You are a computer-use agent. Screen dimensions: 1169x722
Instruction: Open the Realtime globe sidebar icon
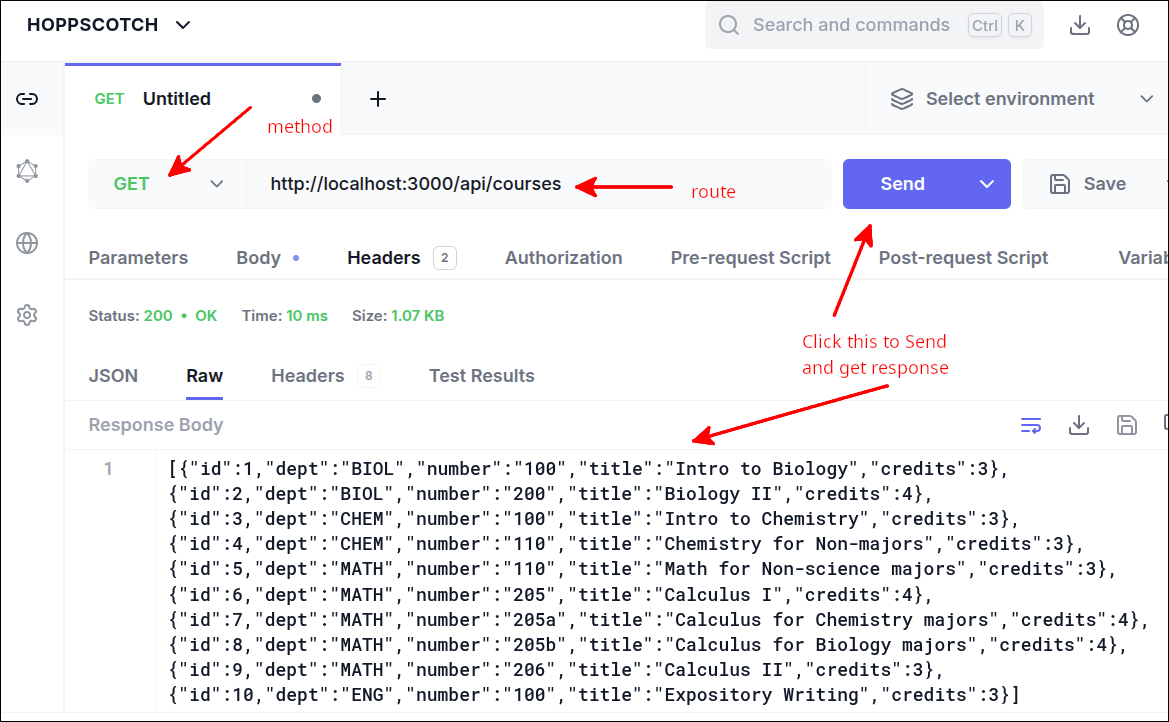click(27, 243)
